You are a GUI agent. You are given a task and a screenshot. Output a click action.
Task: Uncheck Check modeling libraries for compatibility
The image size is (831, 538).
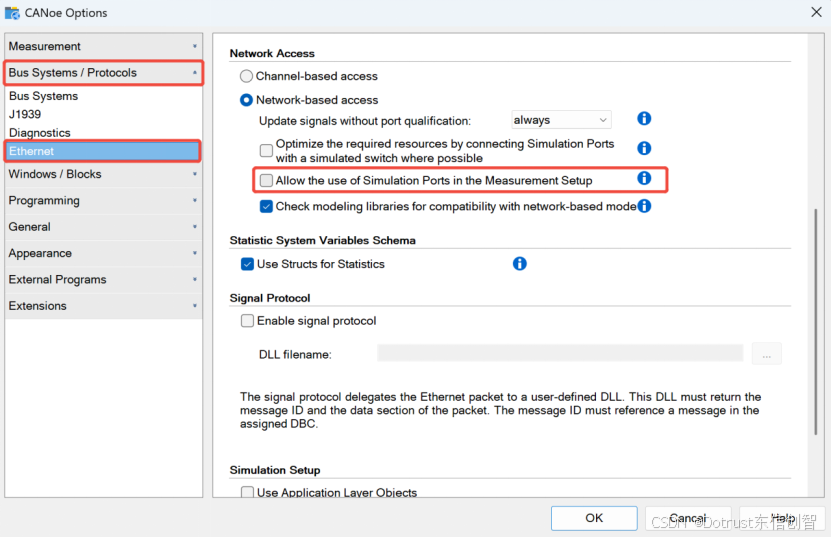pyautogui.click(x=266, y=206)
